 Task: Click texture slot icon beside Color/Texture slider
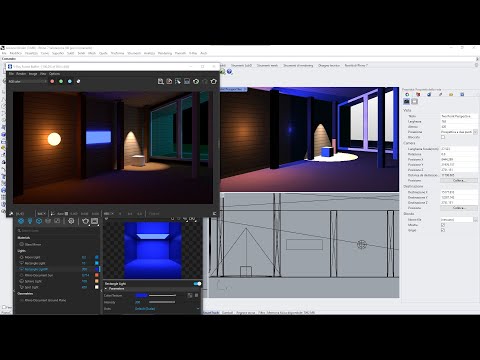click(190, 295)
